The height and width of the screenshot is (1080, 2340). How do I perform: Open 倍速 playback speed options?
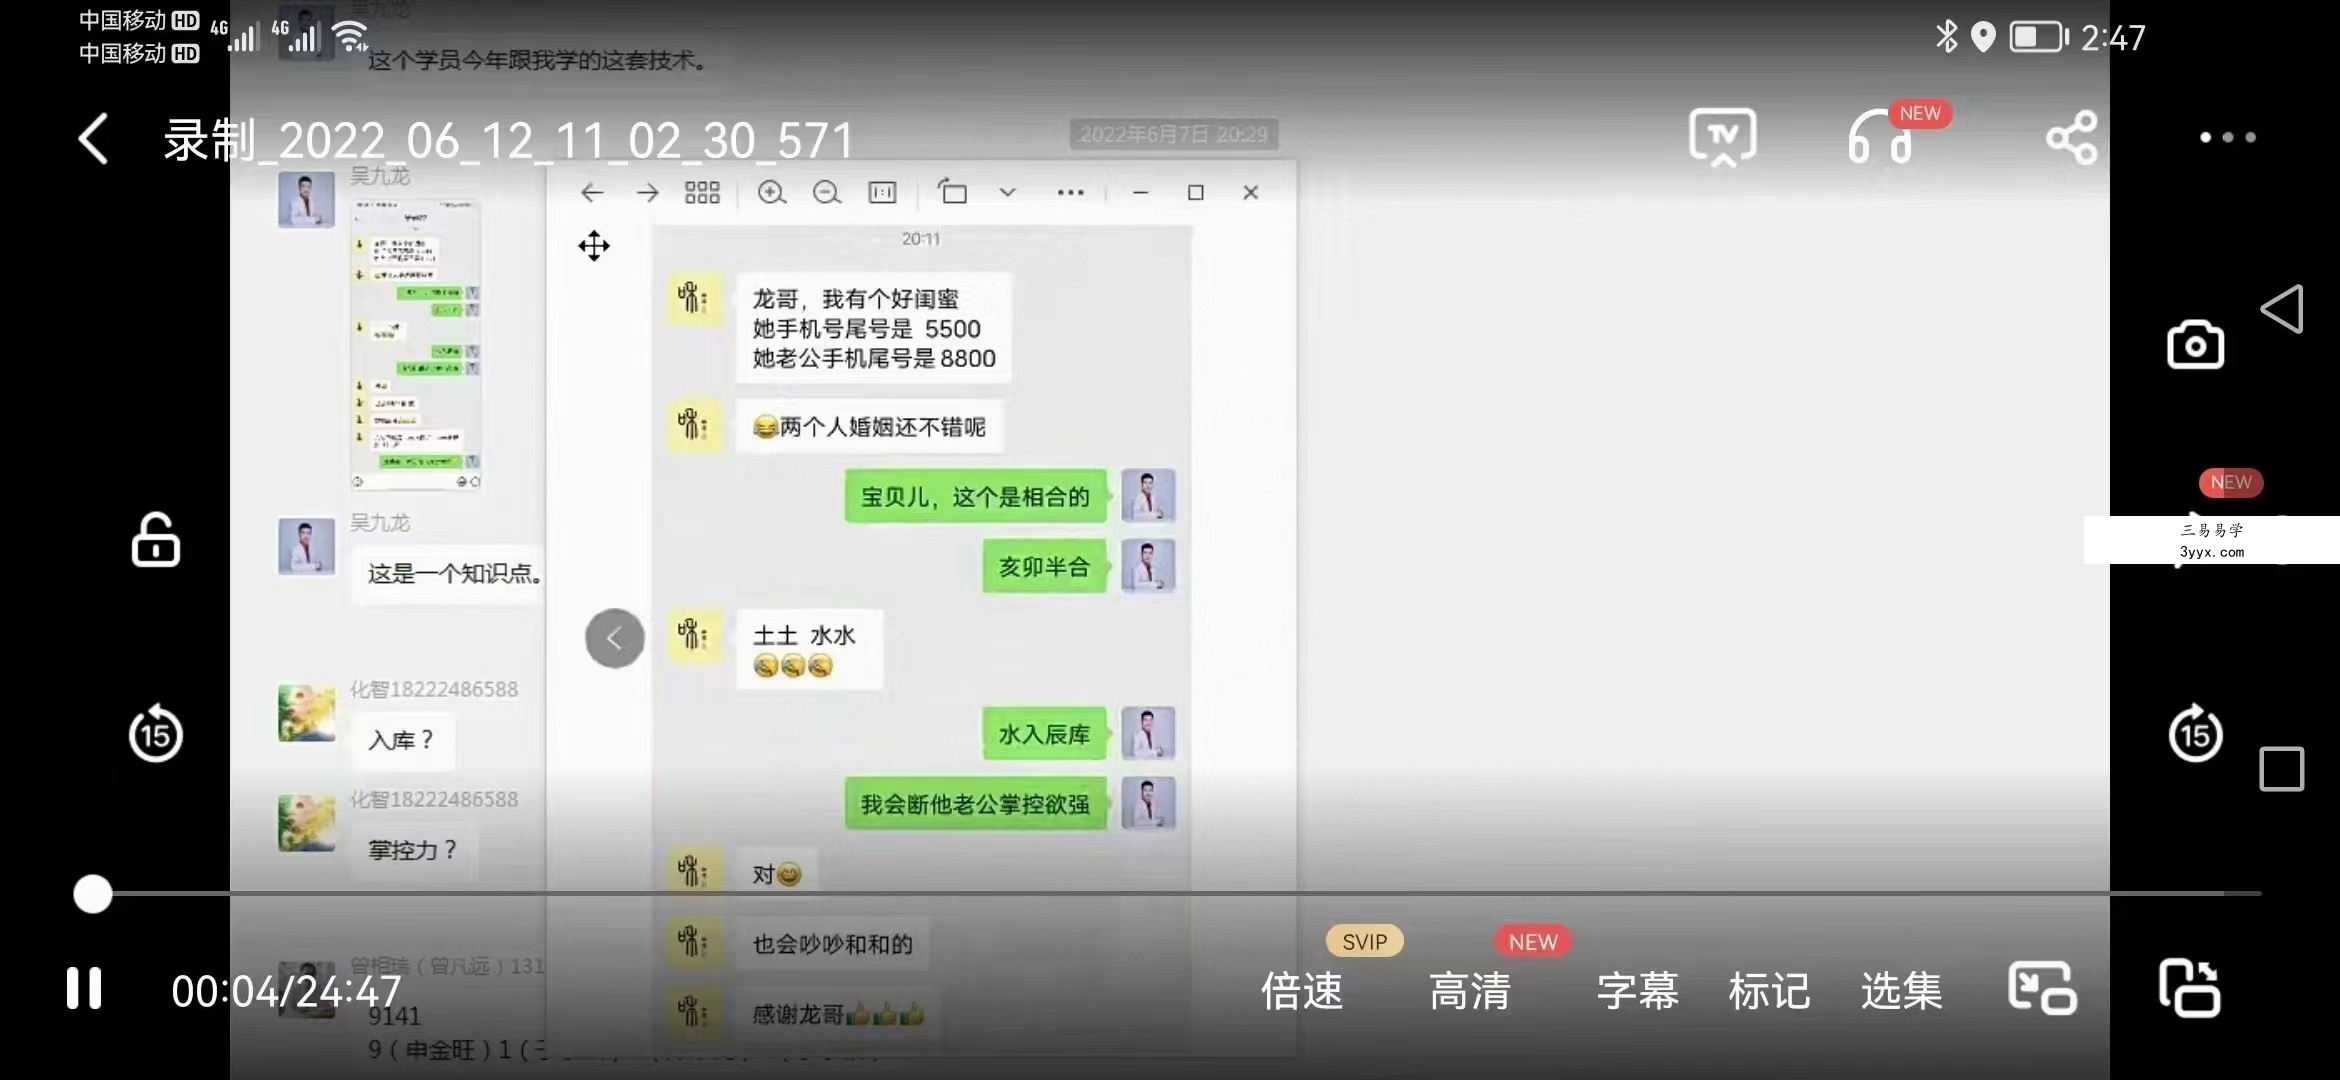tap(1301, 991)
